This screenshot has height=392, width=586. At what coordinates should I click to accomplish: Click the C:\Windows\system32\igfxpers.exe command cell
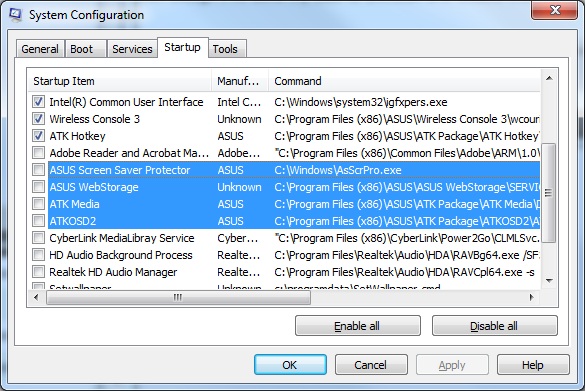pos(361,102)
